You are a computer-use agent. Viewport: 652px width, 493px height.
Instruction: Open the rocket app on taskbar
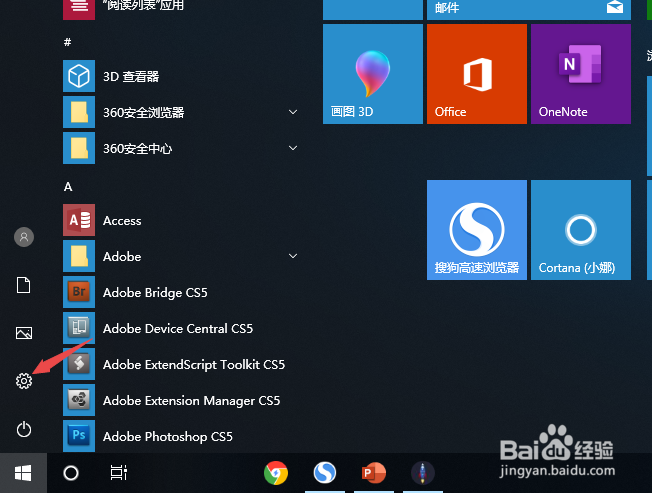423,473
